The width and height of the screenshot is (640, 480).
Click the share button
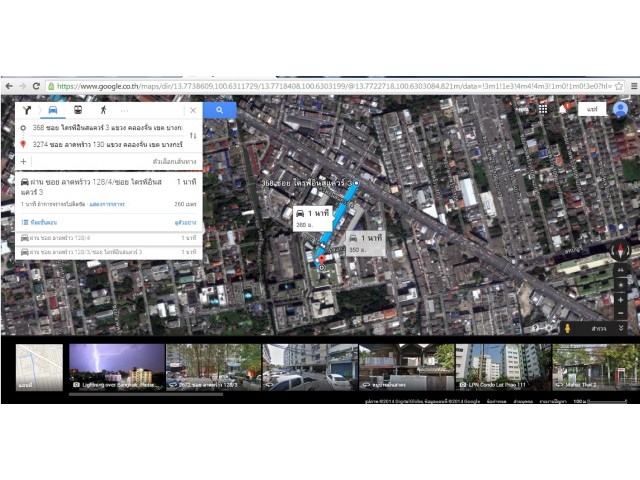pos(592,109)
